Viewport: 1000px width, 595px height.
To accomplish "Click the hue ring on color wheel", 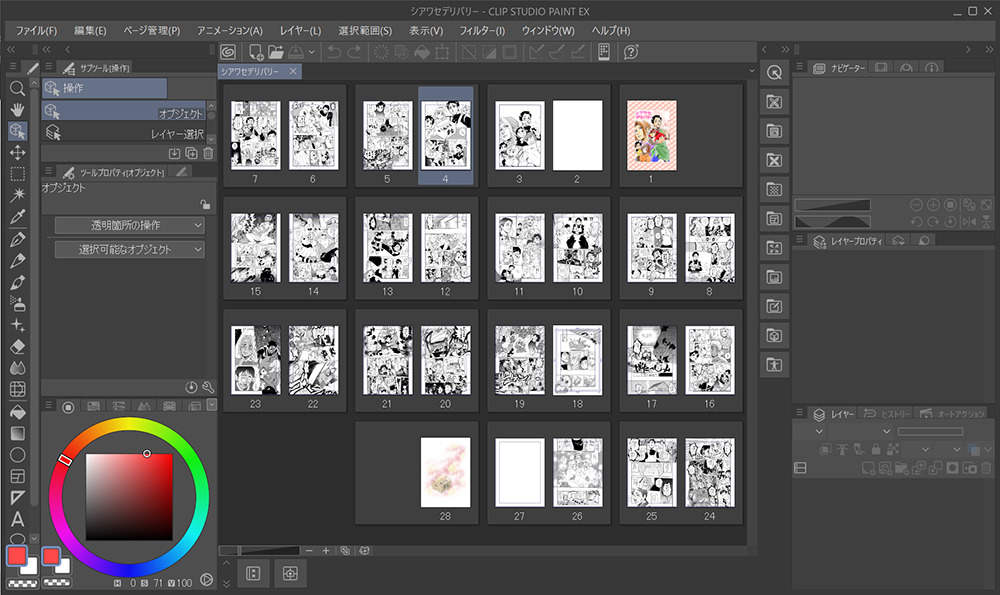I will 129,497.
